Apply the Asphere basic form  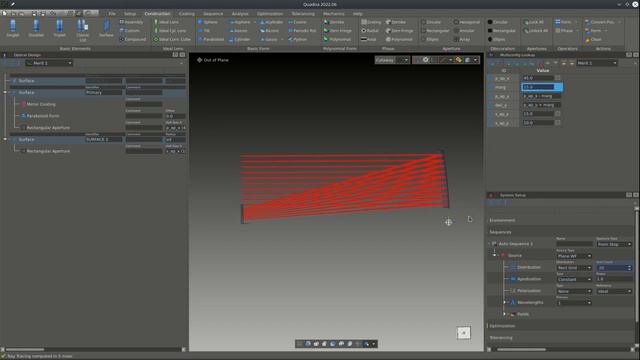[x=240, y=22]
